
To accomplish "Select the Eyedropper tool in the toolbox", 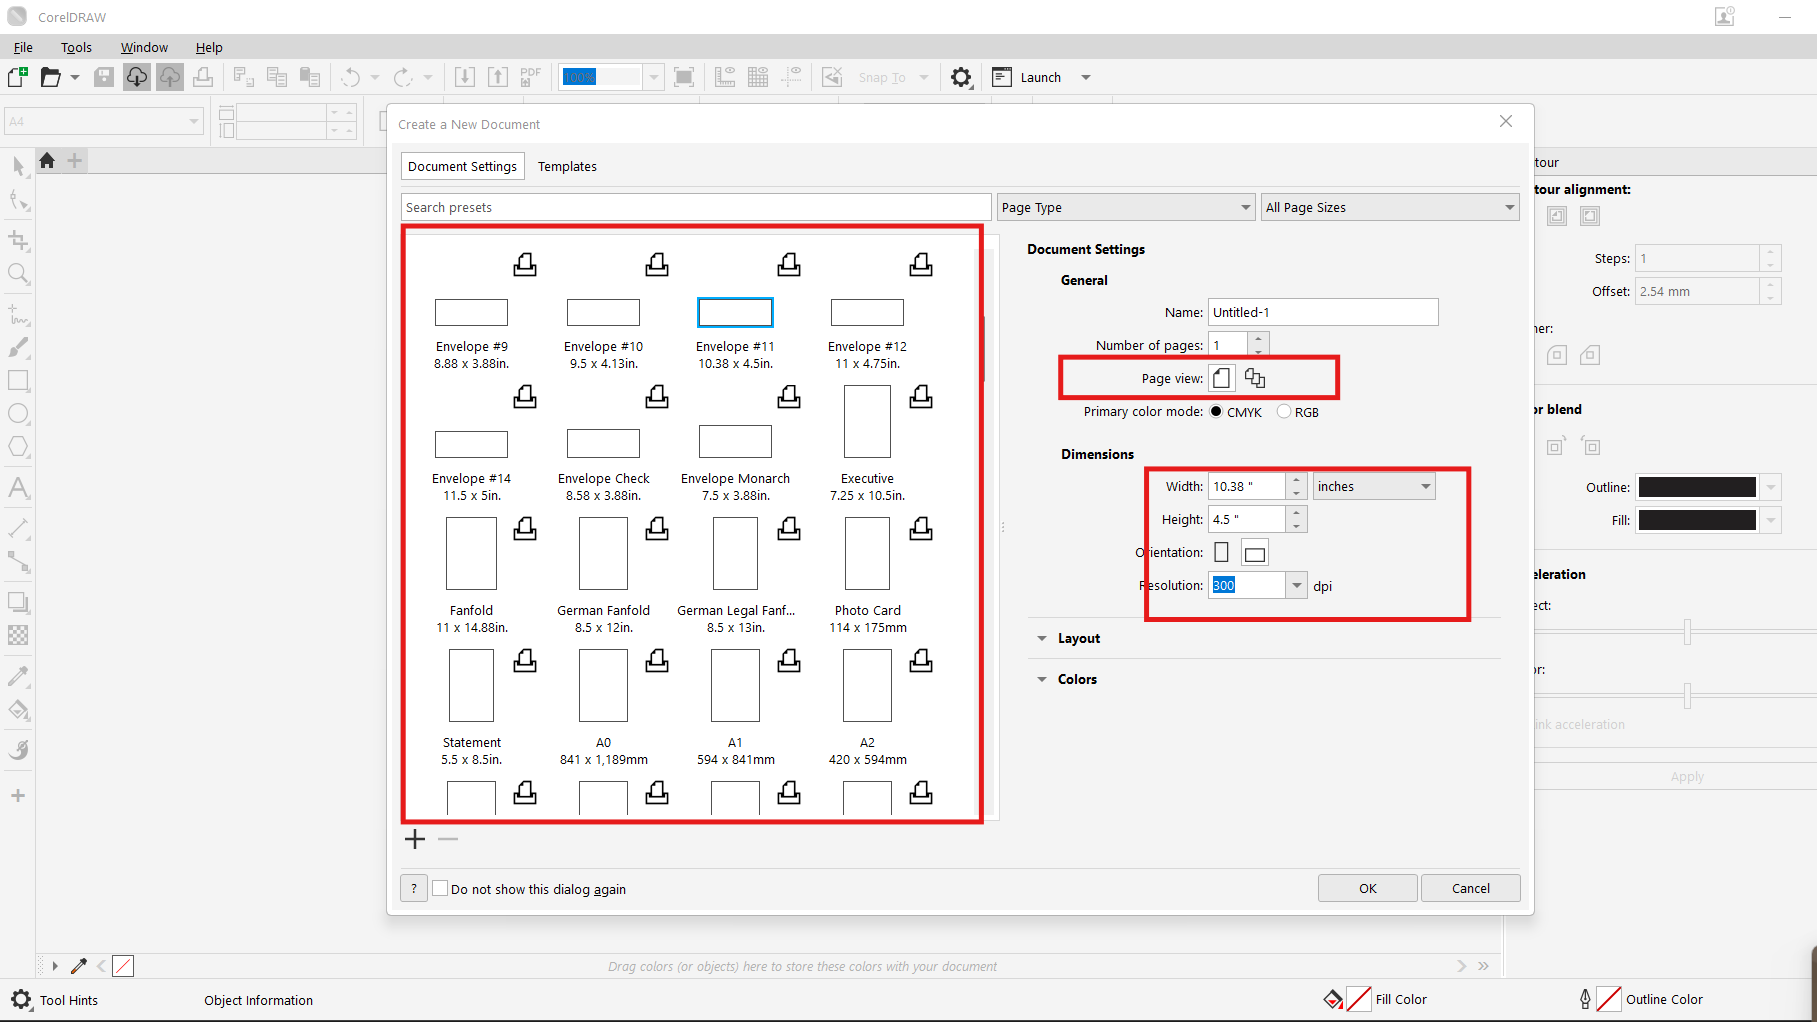I will [18, 677].
